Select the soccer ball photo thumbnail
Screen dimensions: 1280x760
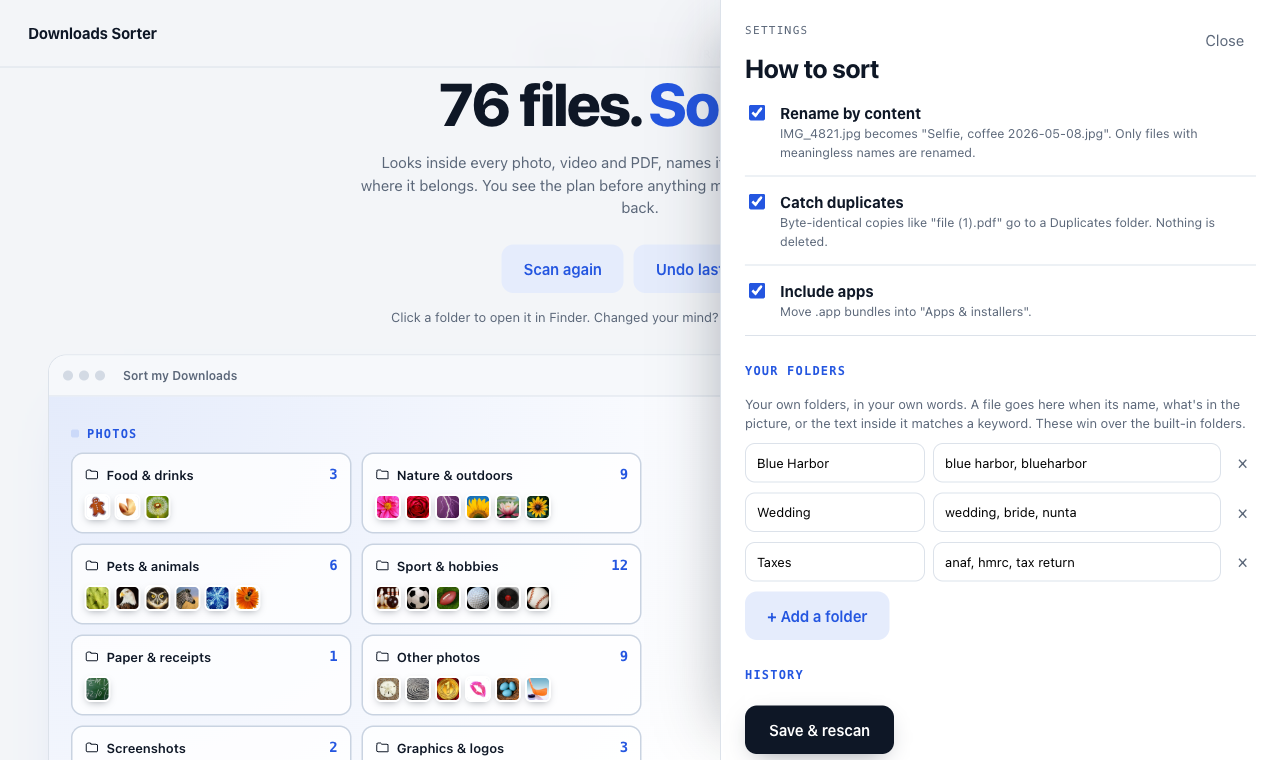(418, 598)
